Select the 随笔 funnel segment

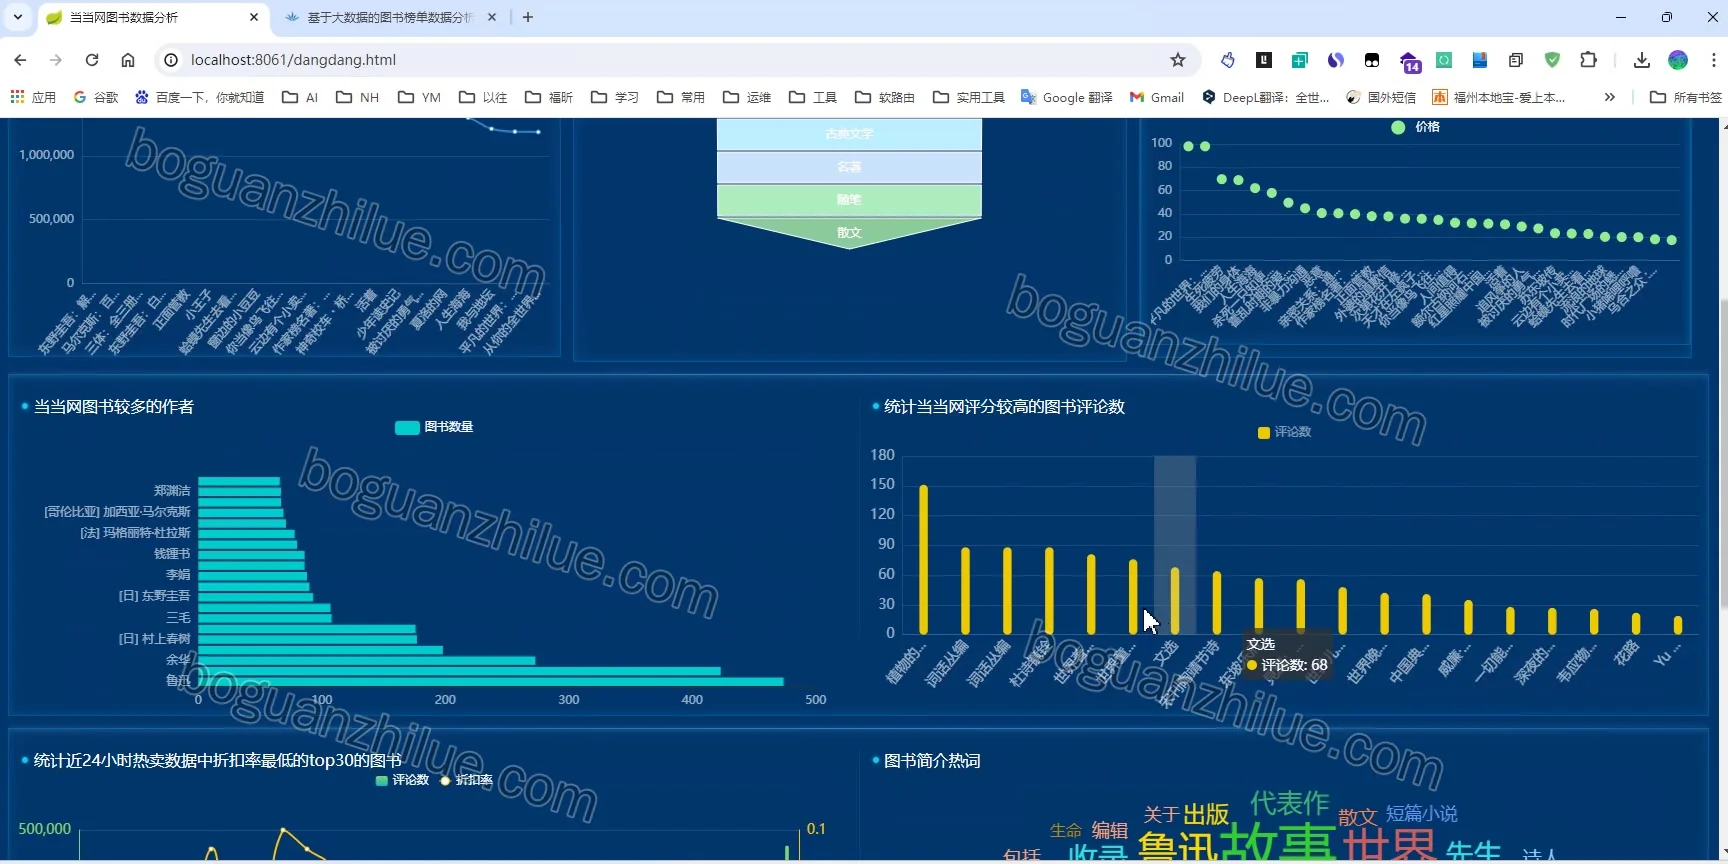point(849,200)
